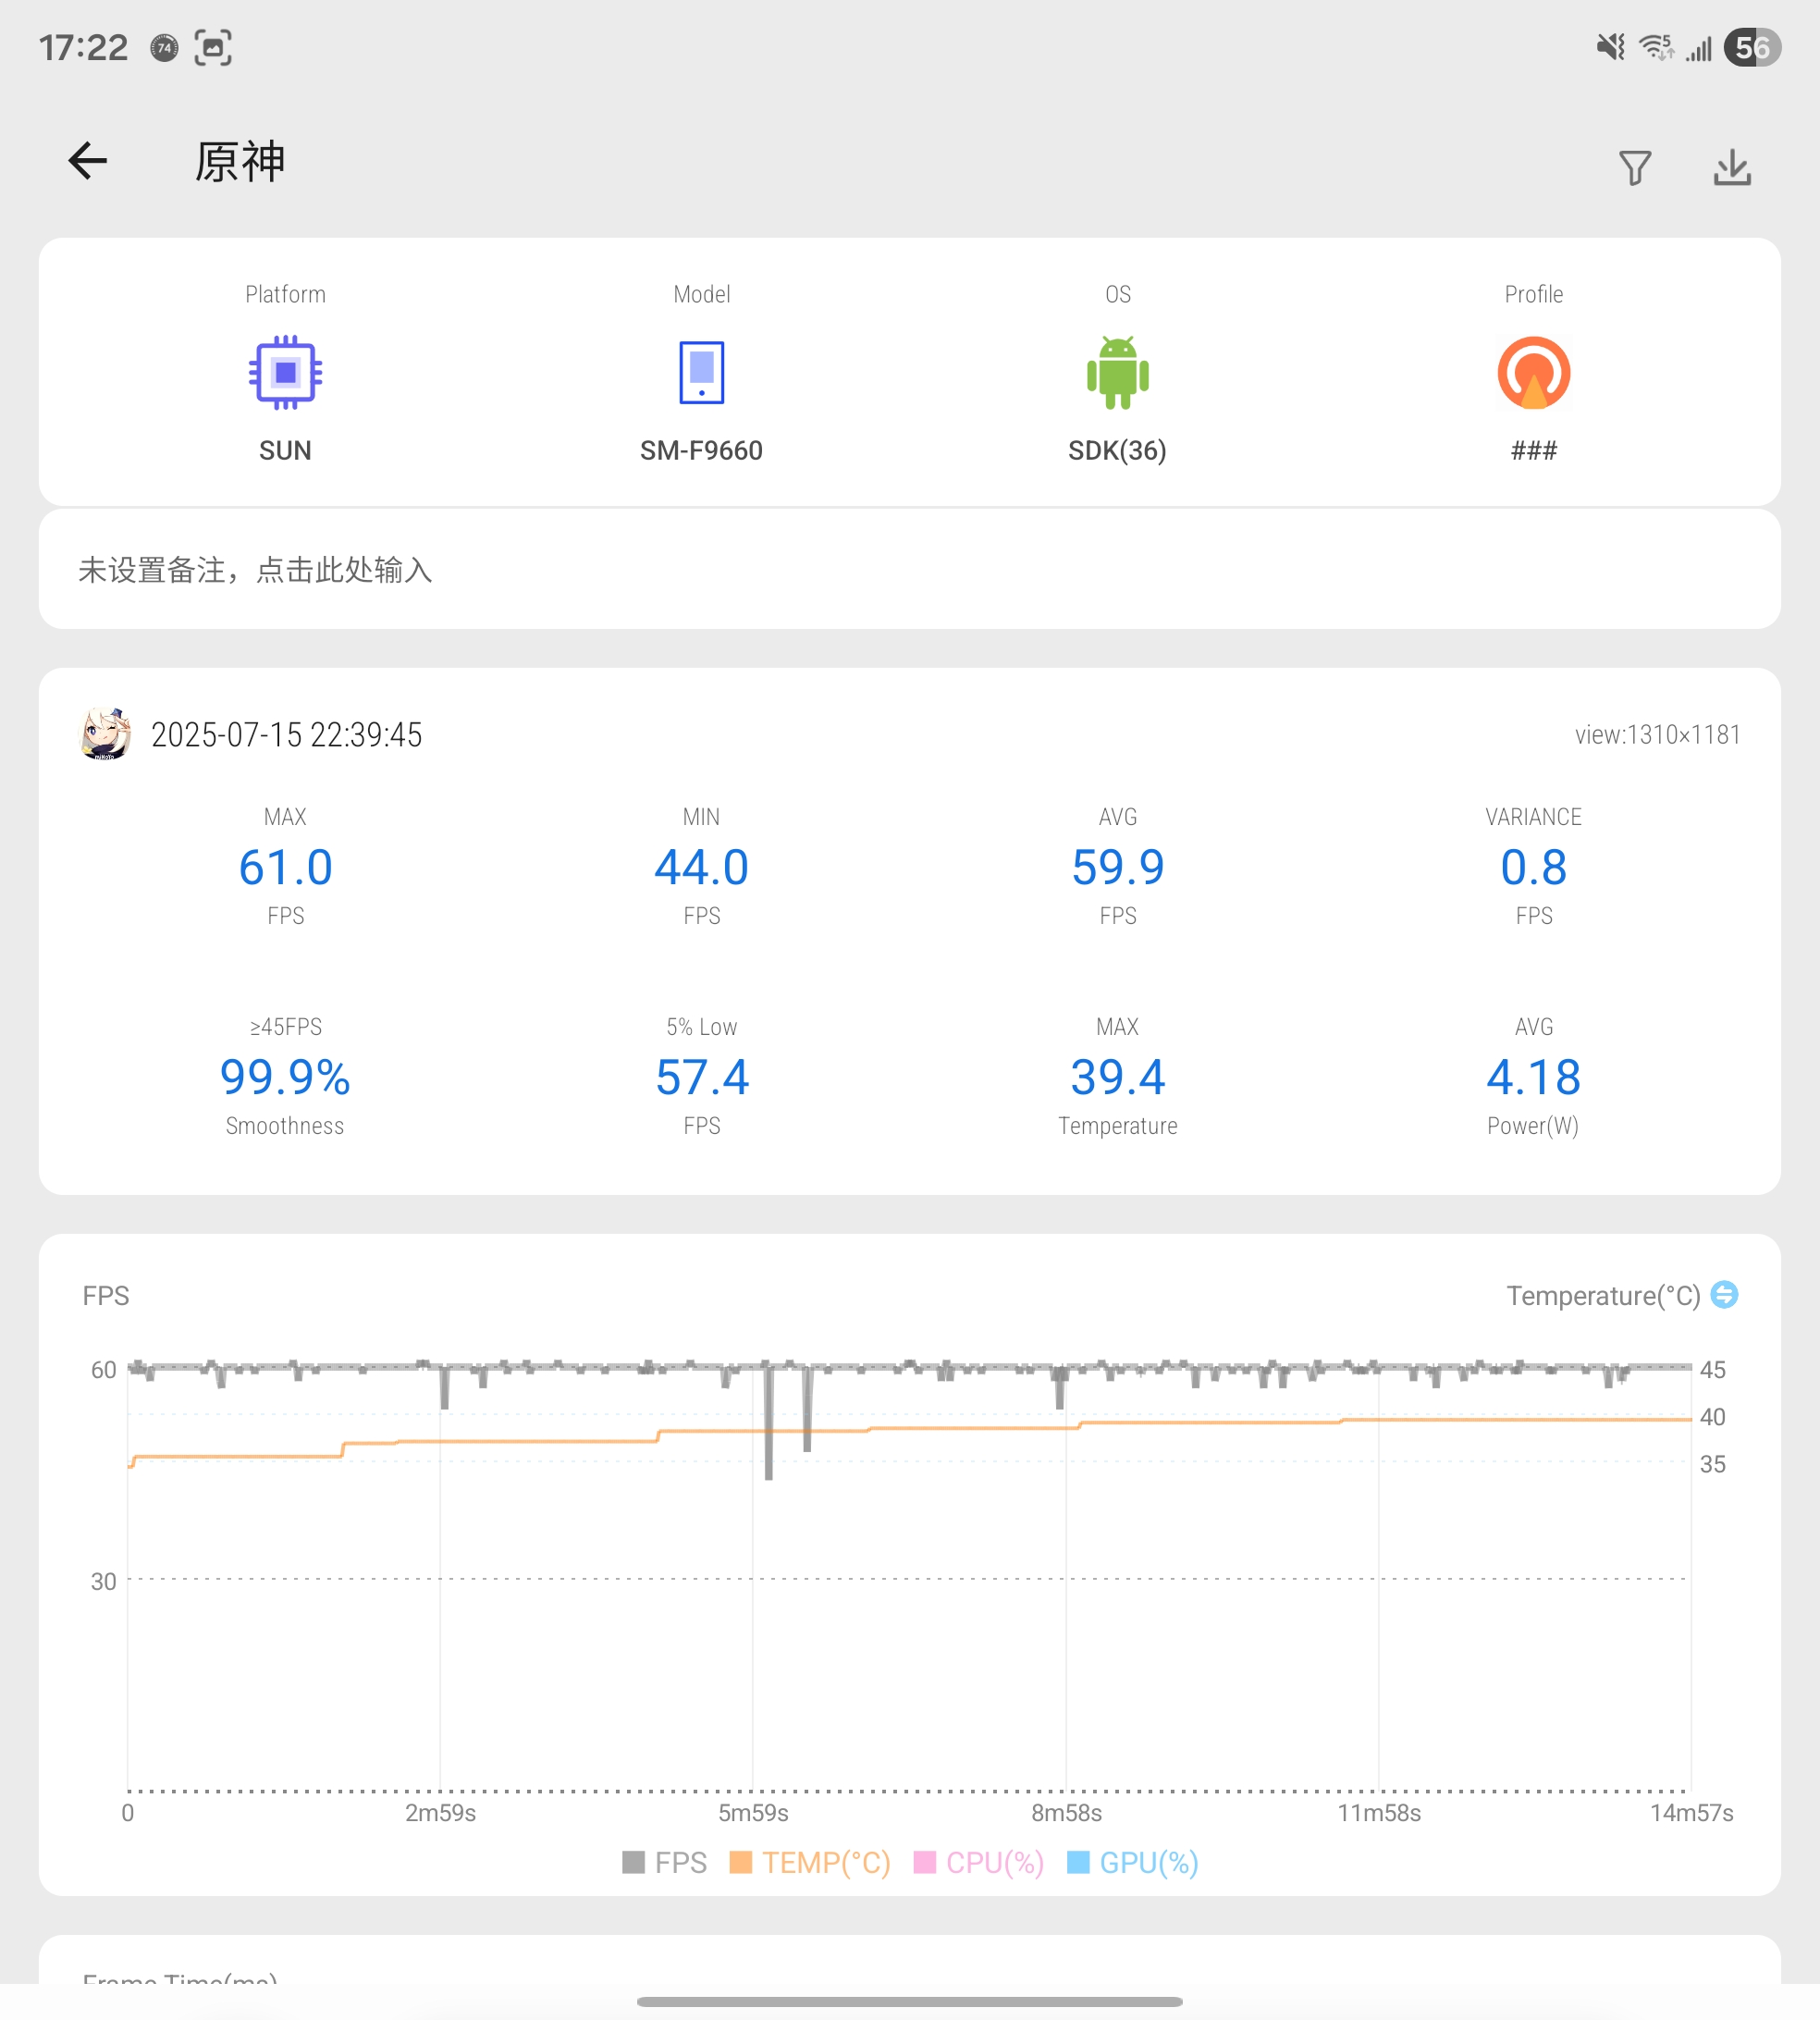The height and width of the screenshot is (2020, 1820).
Task: Tap the ### profile value
Action: click(x=1533, y=451)
